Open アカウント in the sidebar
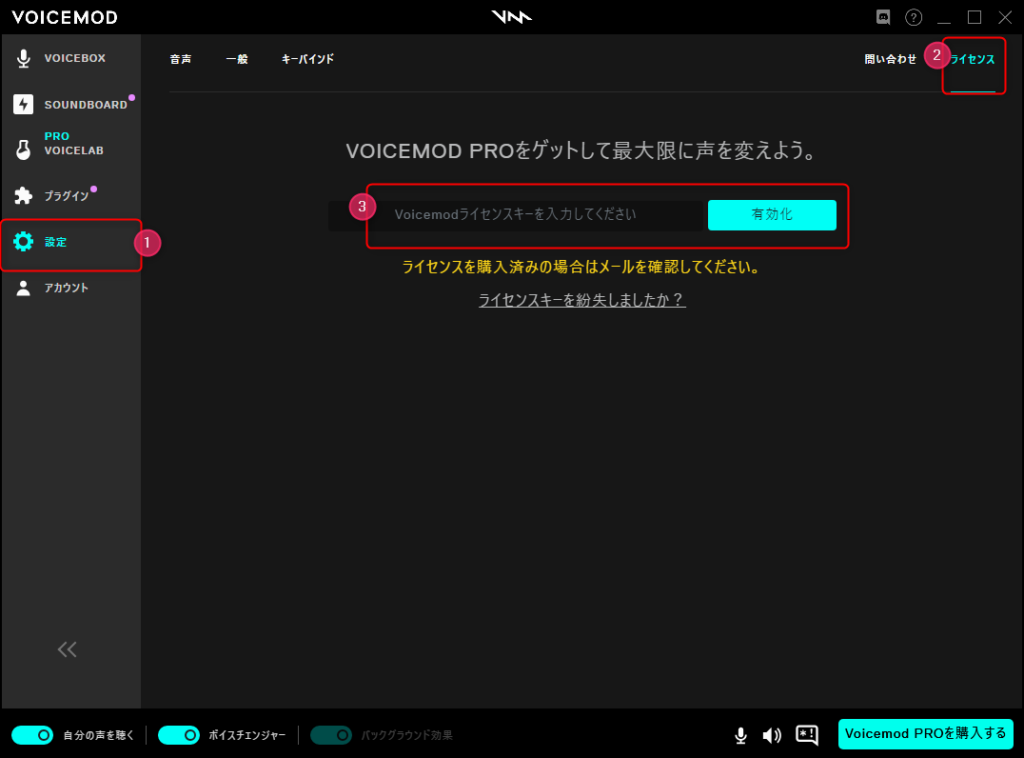This screenshot has height=758, width=1024. 66,288
